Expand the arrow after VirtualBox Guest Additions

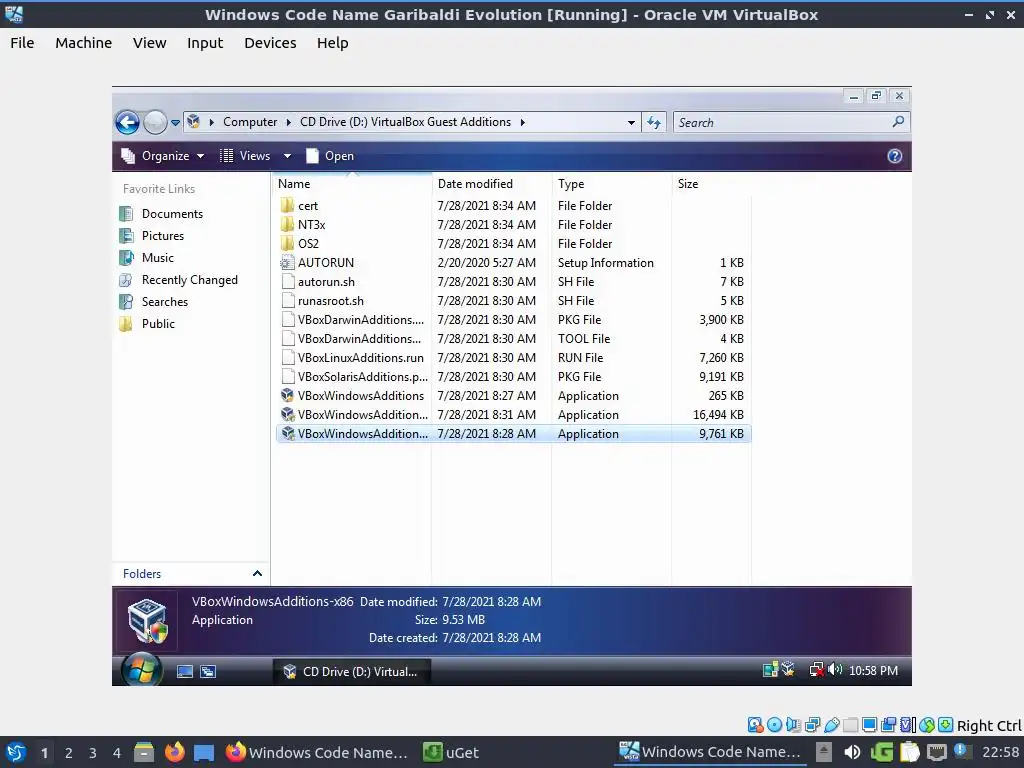[x=522, y=122]
